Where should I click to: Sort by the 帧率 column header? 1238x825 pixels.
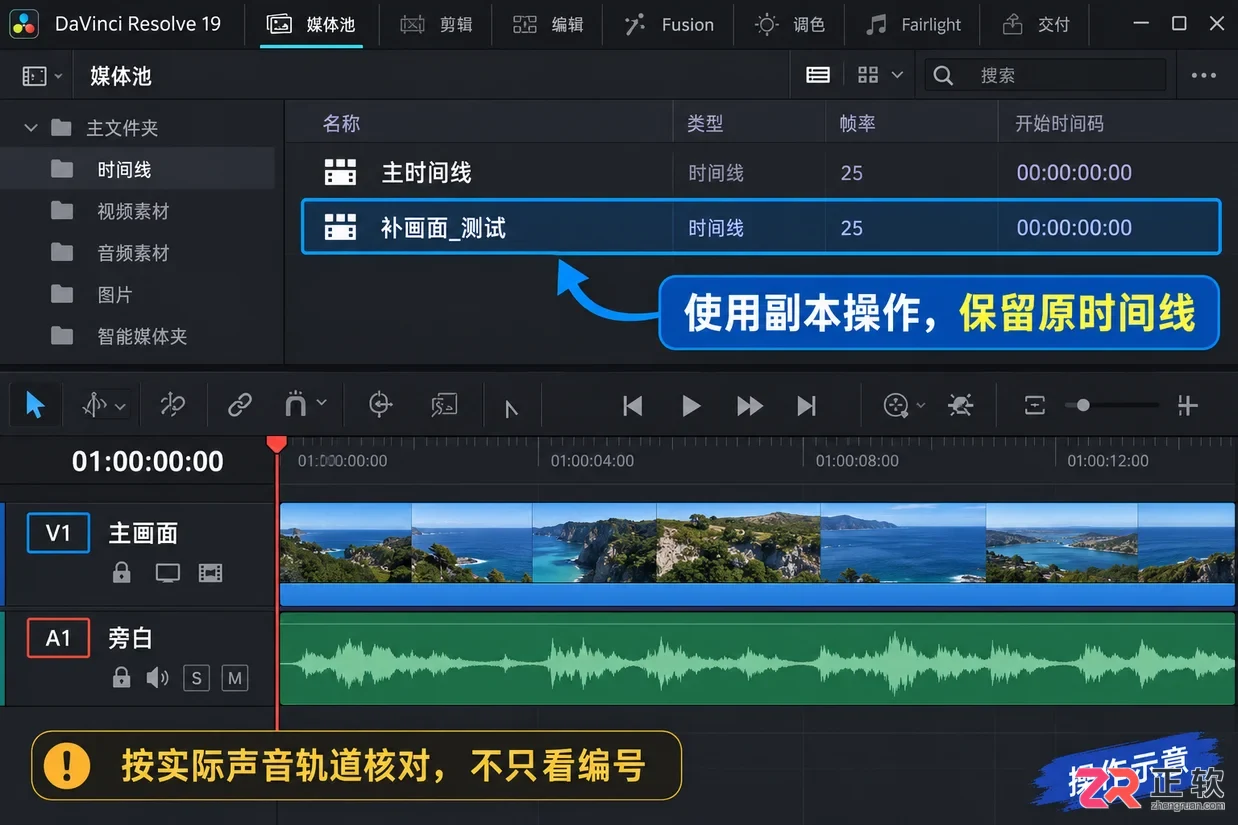point(858,123)
